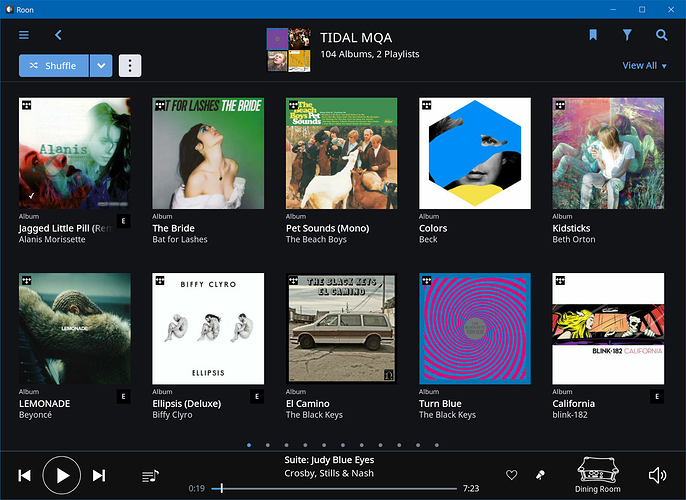The width and height of the screenshot is (686, 500).
Task: Click the bookmark icon
Action: pos(593,35)
